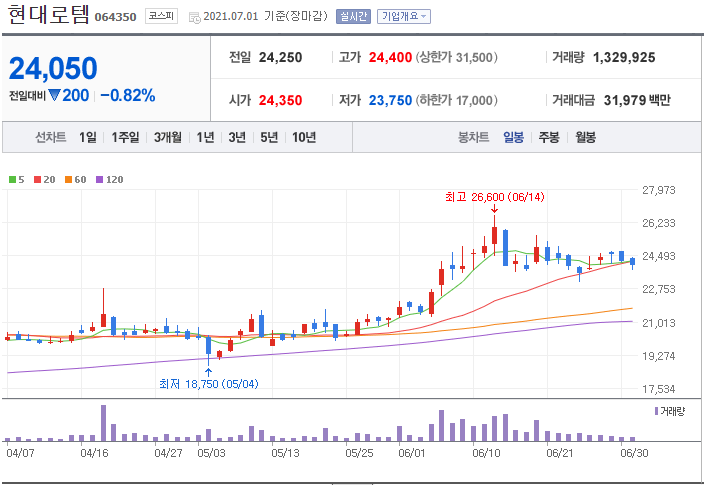This screenshot has width=704, height=485.
Task: Select the 일봉 daily candle chart
Action: pyautogui.click(x=513, y=137)
